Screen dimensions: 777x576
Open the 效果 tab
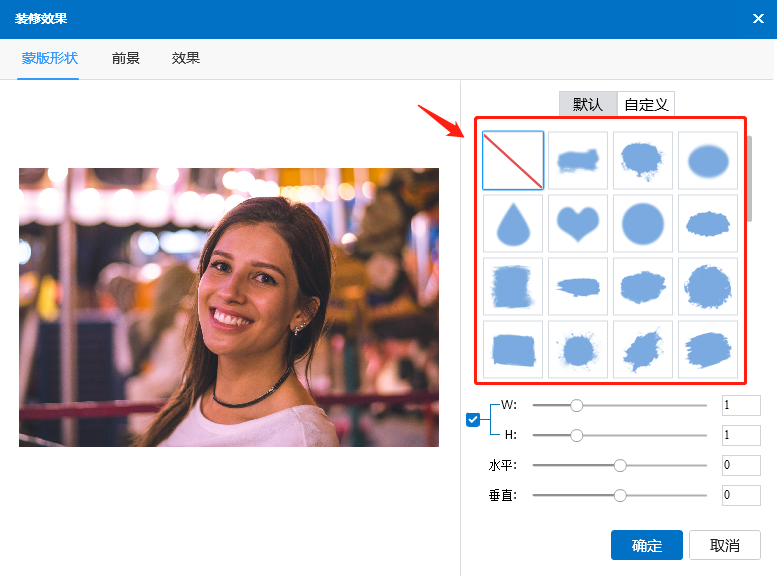point(185,58)
